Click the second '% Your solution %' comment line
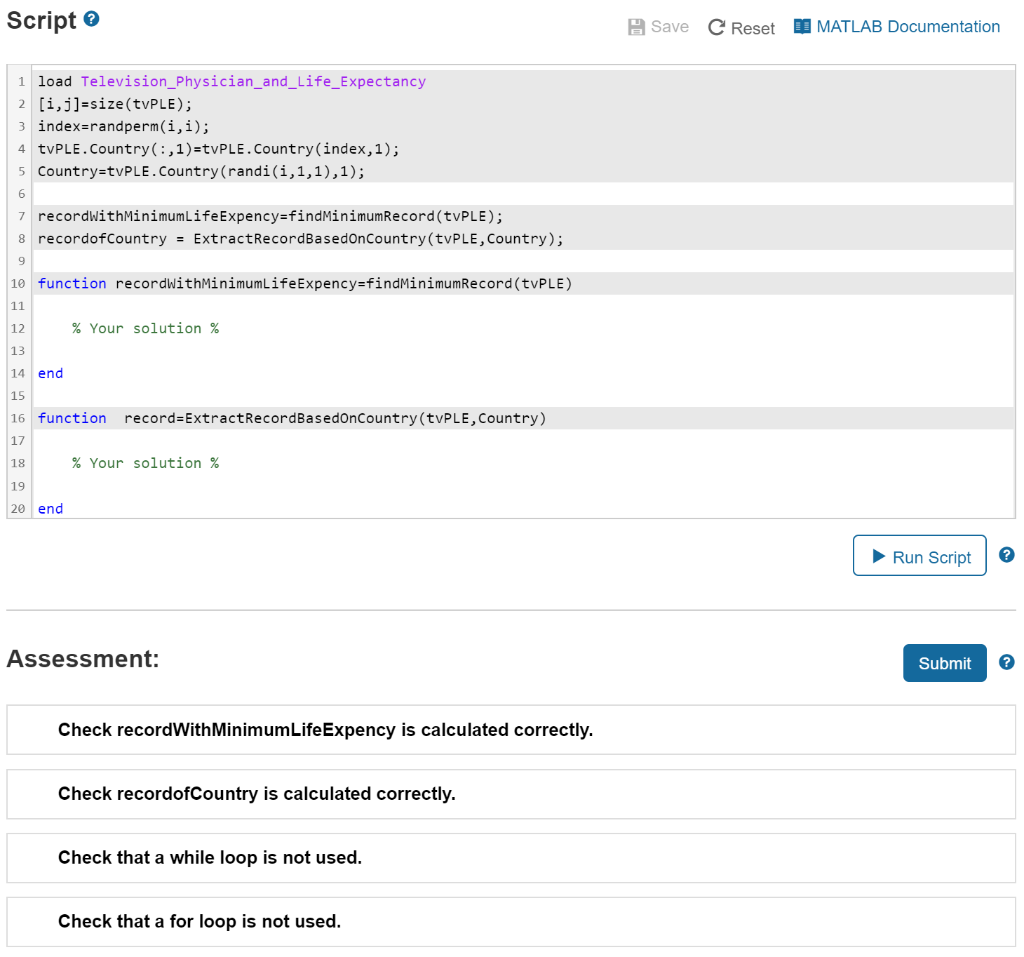Image resolution: width=1024 pixels, height=957 pixels. 146,462
